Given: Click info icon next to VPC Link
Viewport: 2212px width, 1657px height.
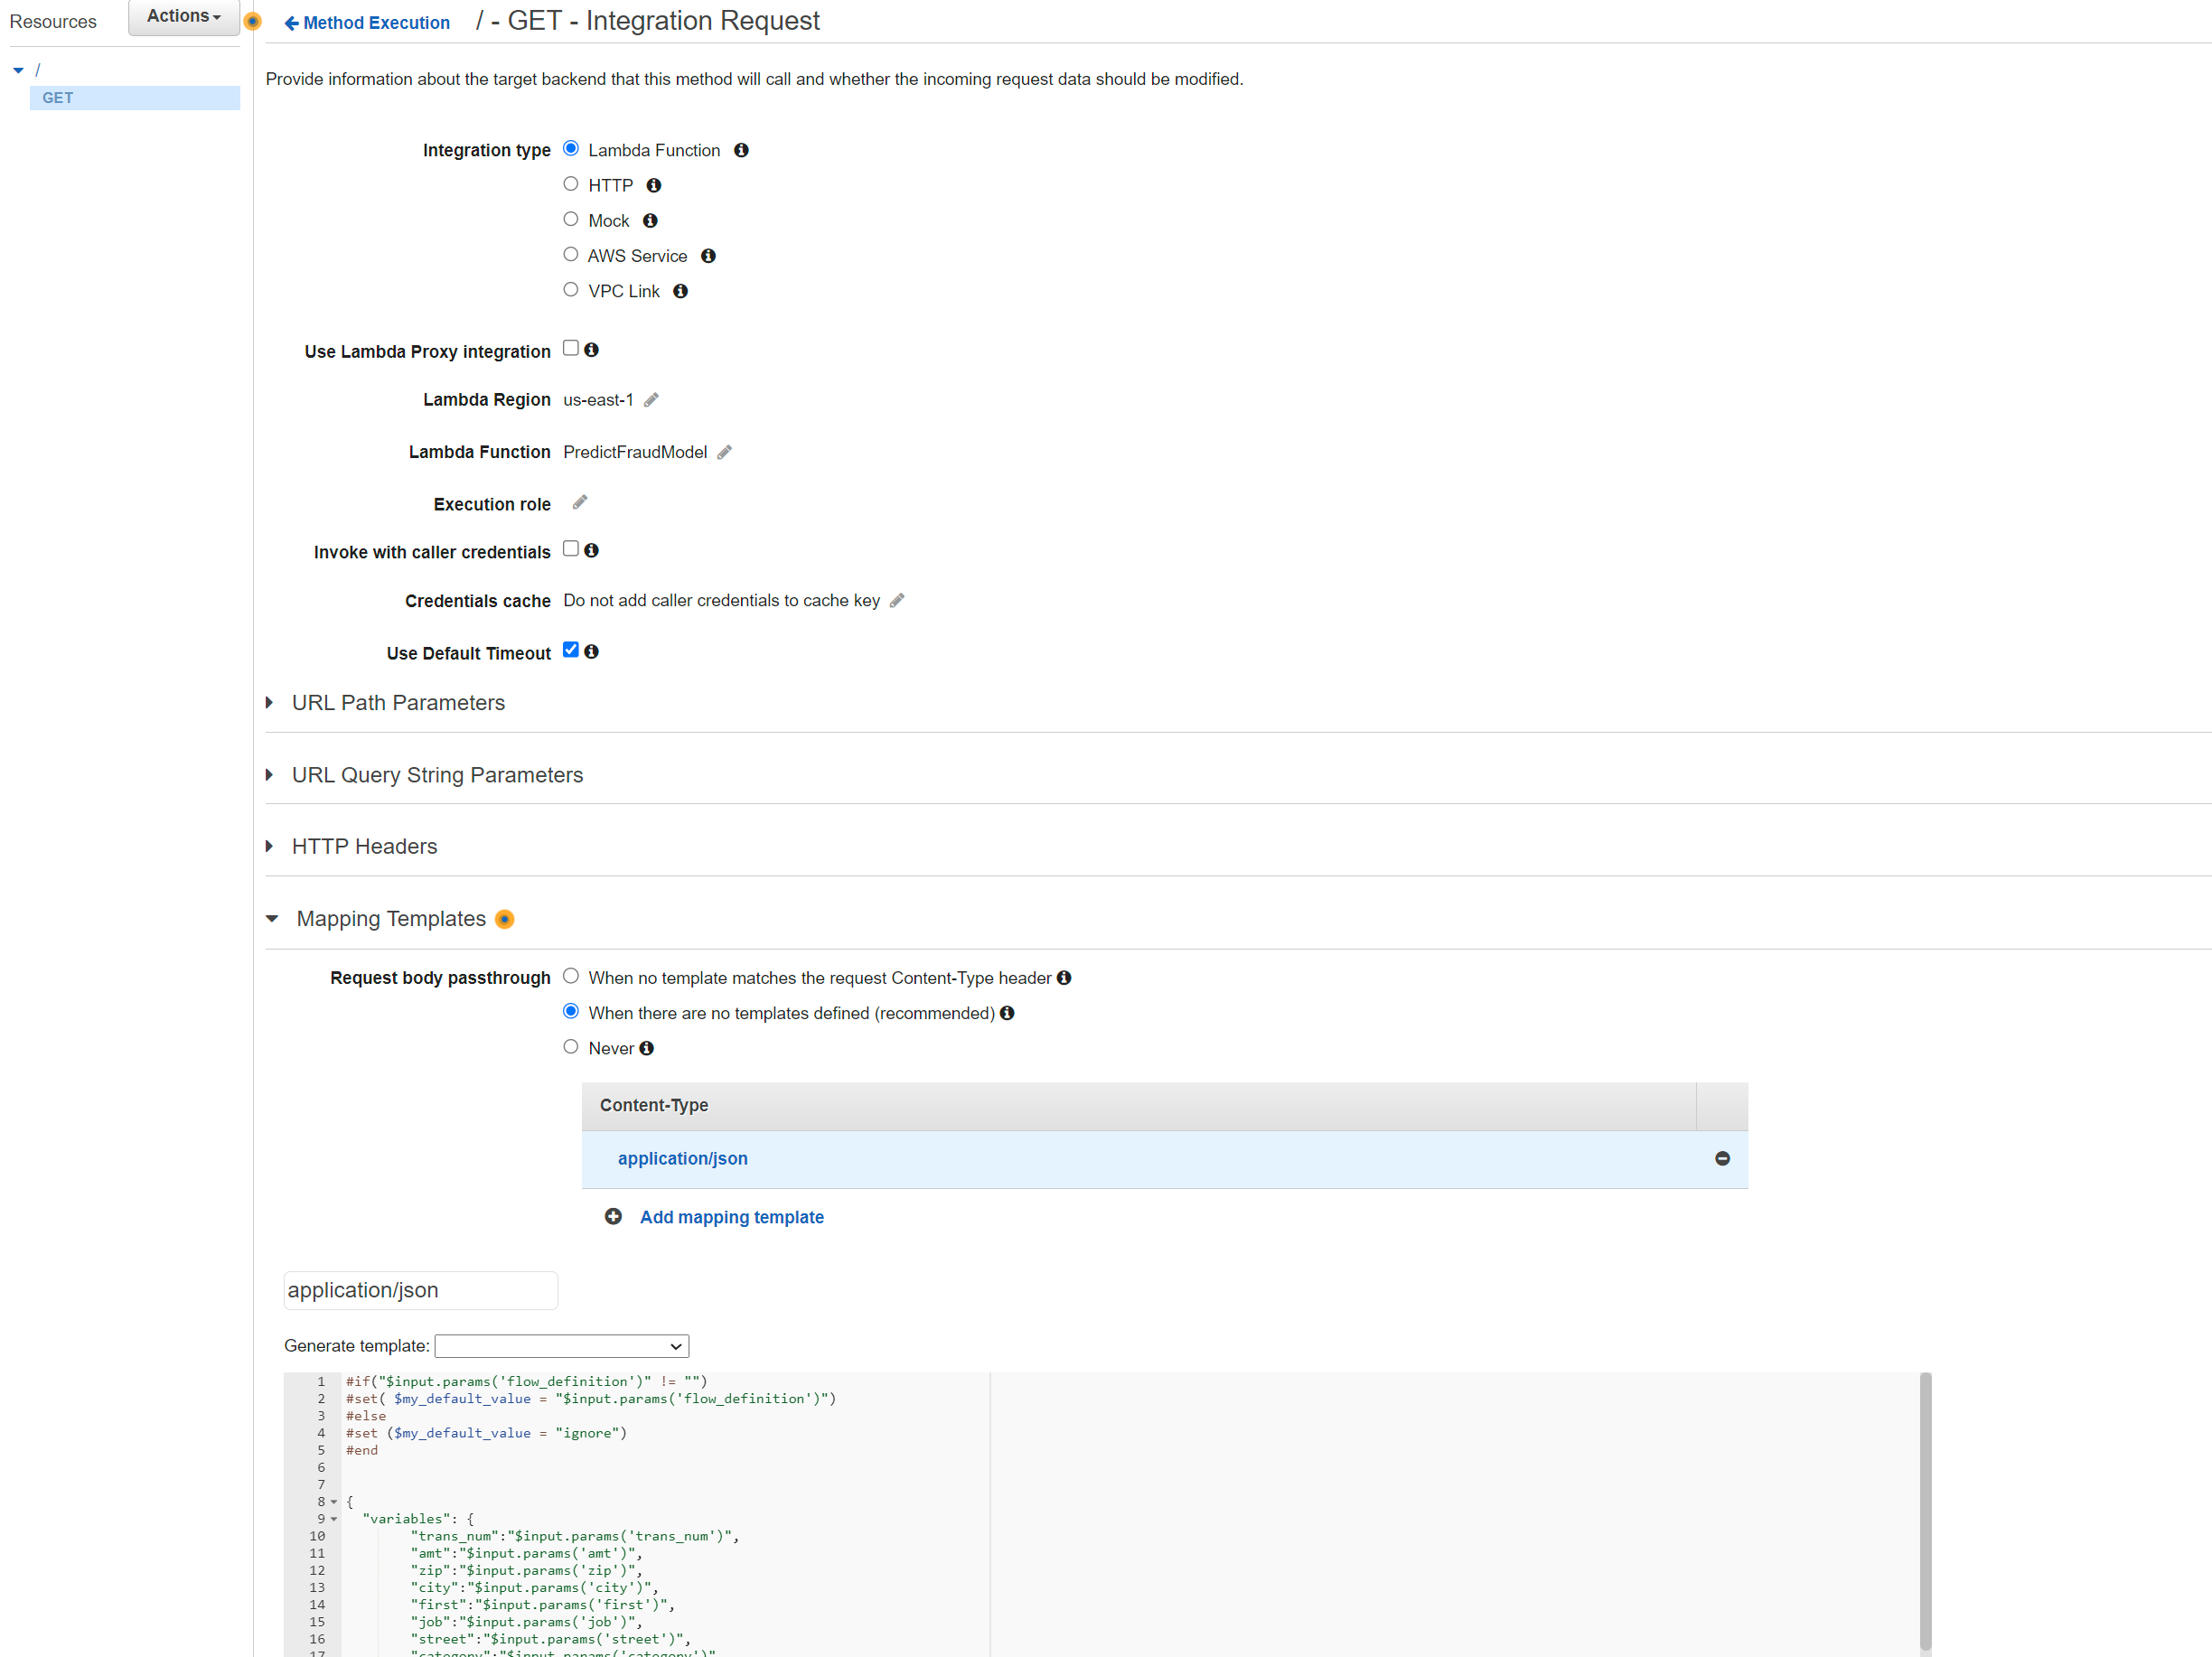Looking at the screenshot, I should tap(680, 291).
